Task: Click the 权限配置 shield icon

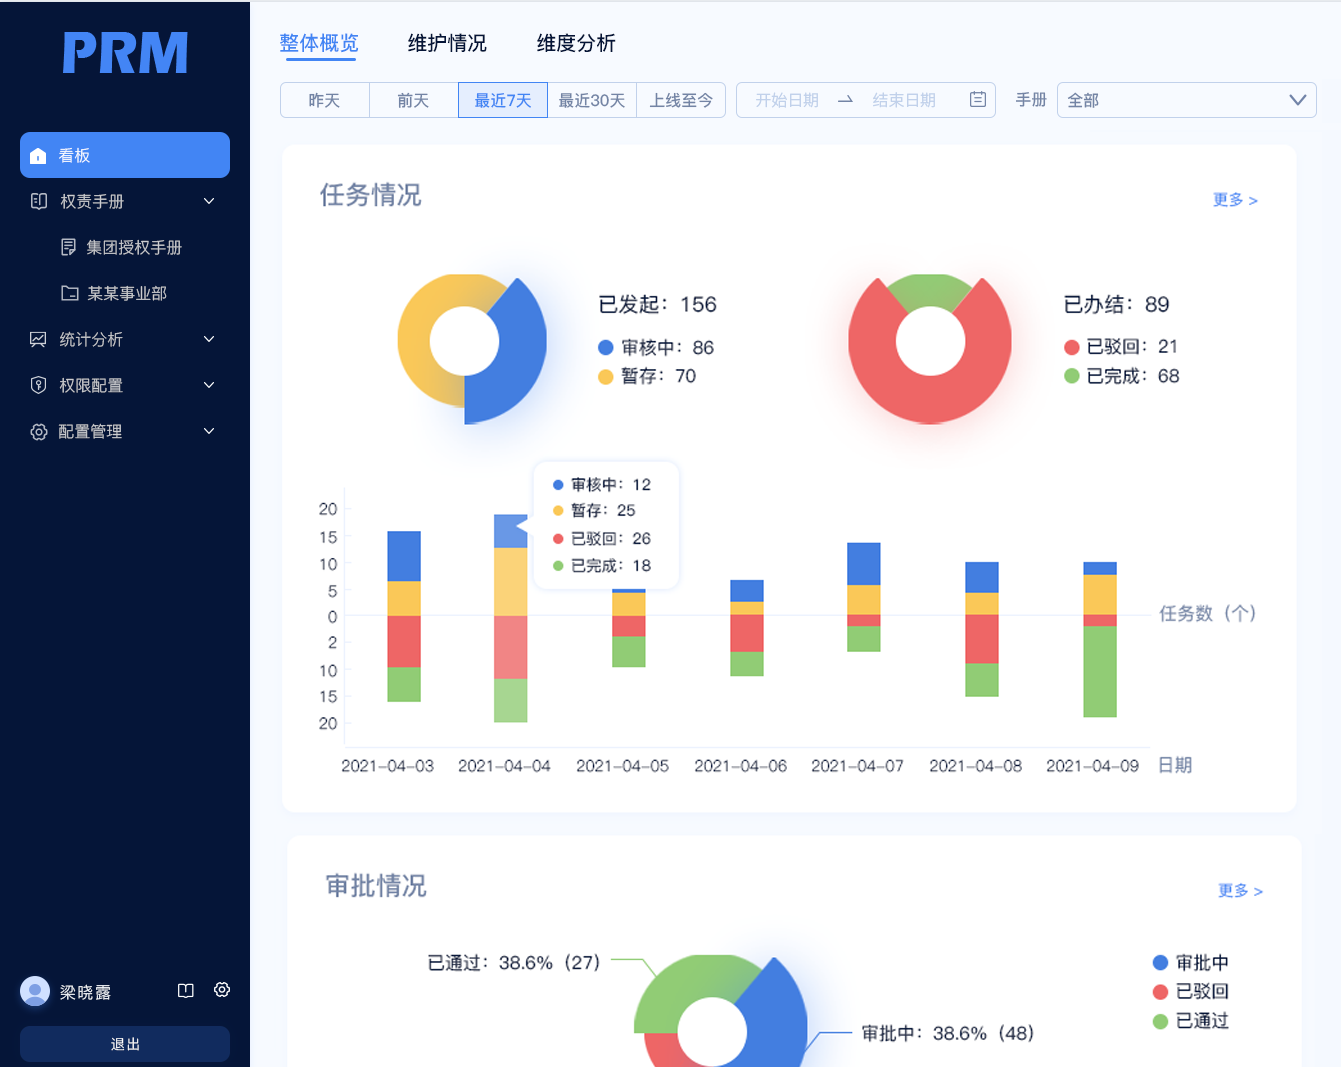Action: pyautogui.click(x=38, y=385)
